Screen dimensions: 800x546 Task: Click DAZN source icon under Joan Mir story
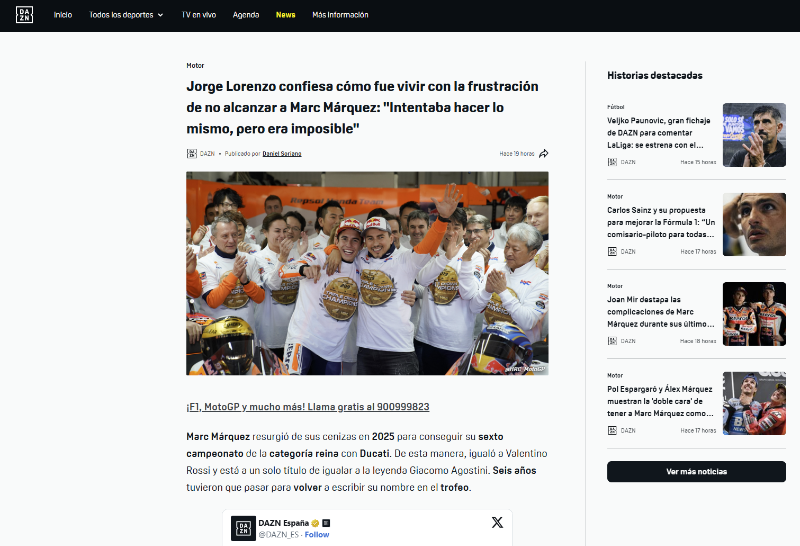[x=612, y=341]
